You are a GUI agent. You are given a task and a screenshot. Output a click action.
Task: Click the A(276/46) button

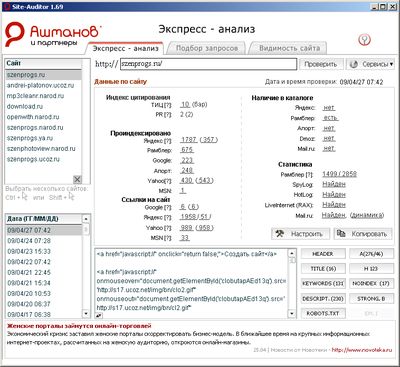371,254
